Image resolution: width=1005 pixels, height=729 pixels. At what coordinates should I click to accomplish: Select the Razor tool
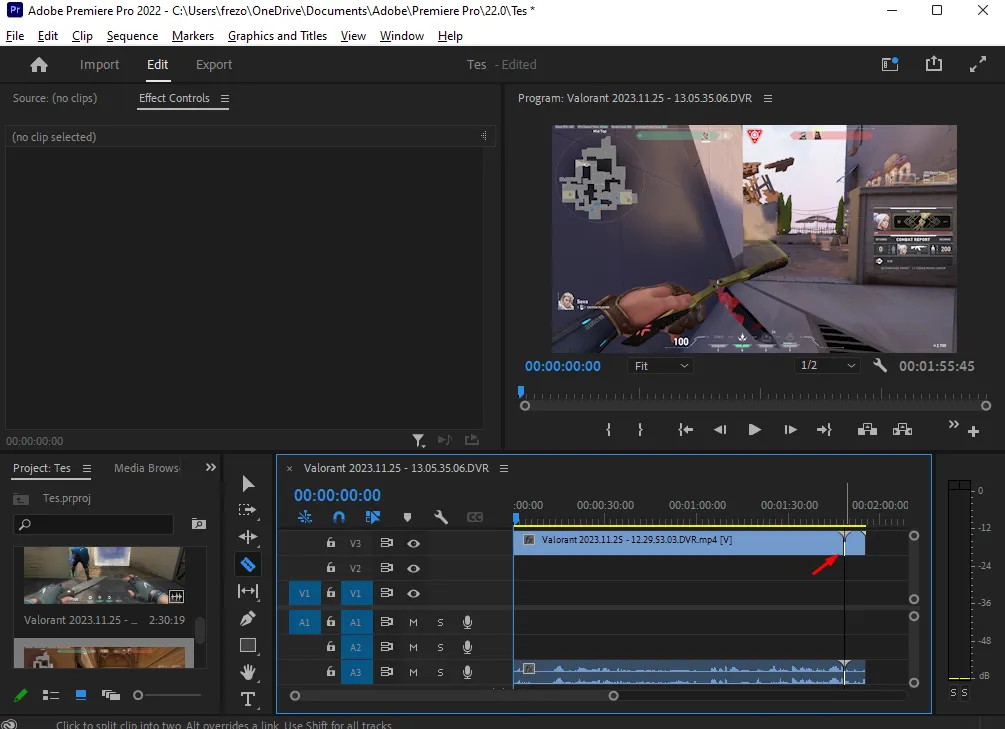click(248, 564)
